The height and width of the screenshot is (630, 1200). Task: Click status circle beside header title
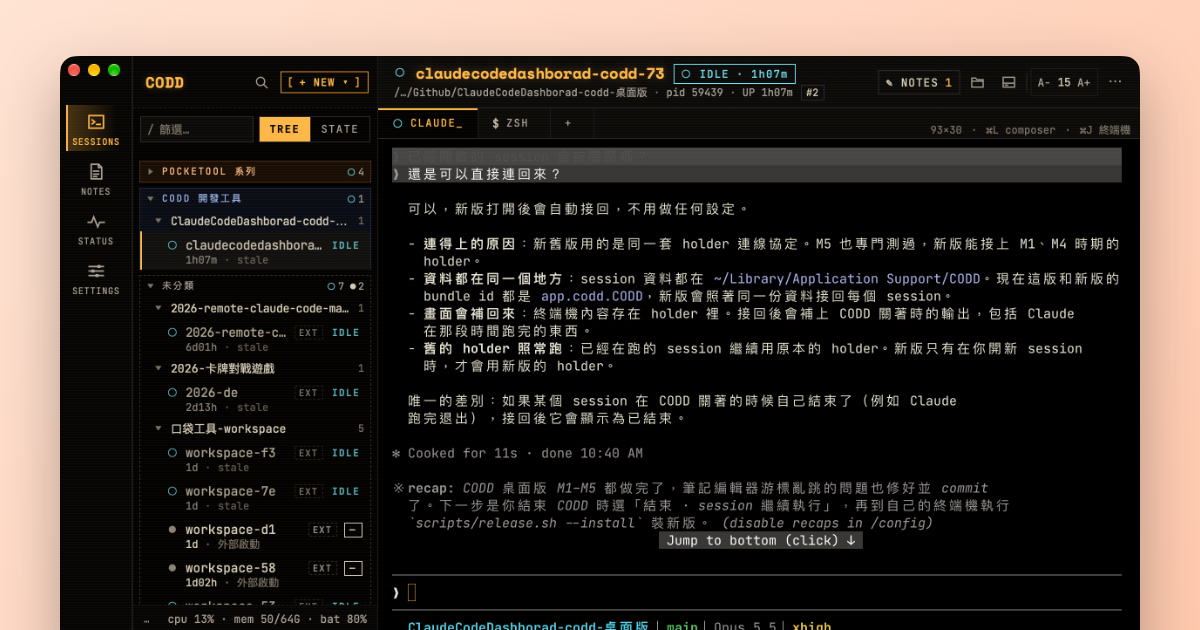[x=400, y=73]
